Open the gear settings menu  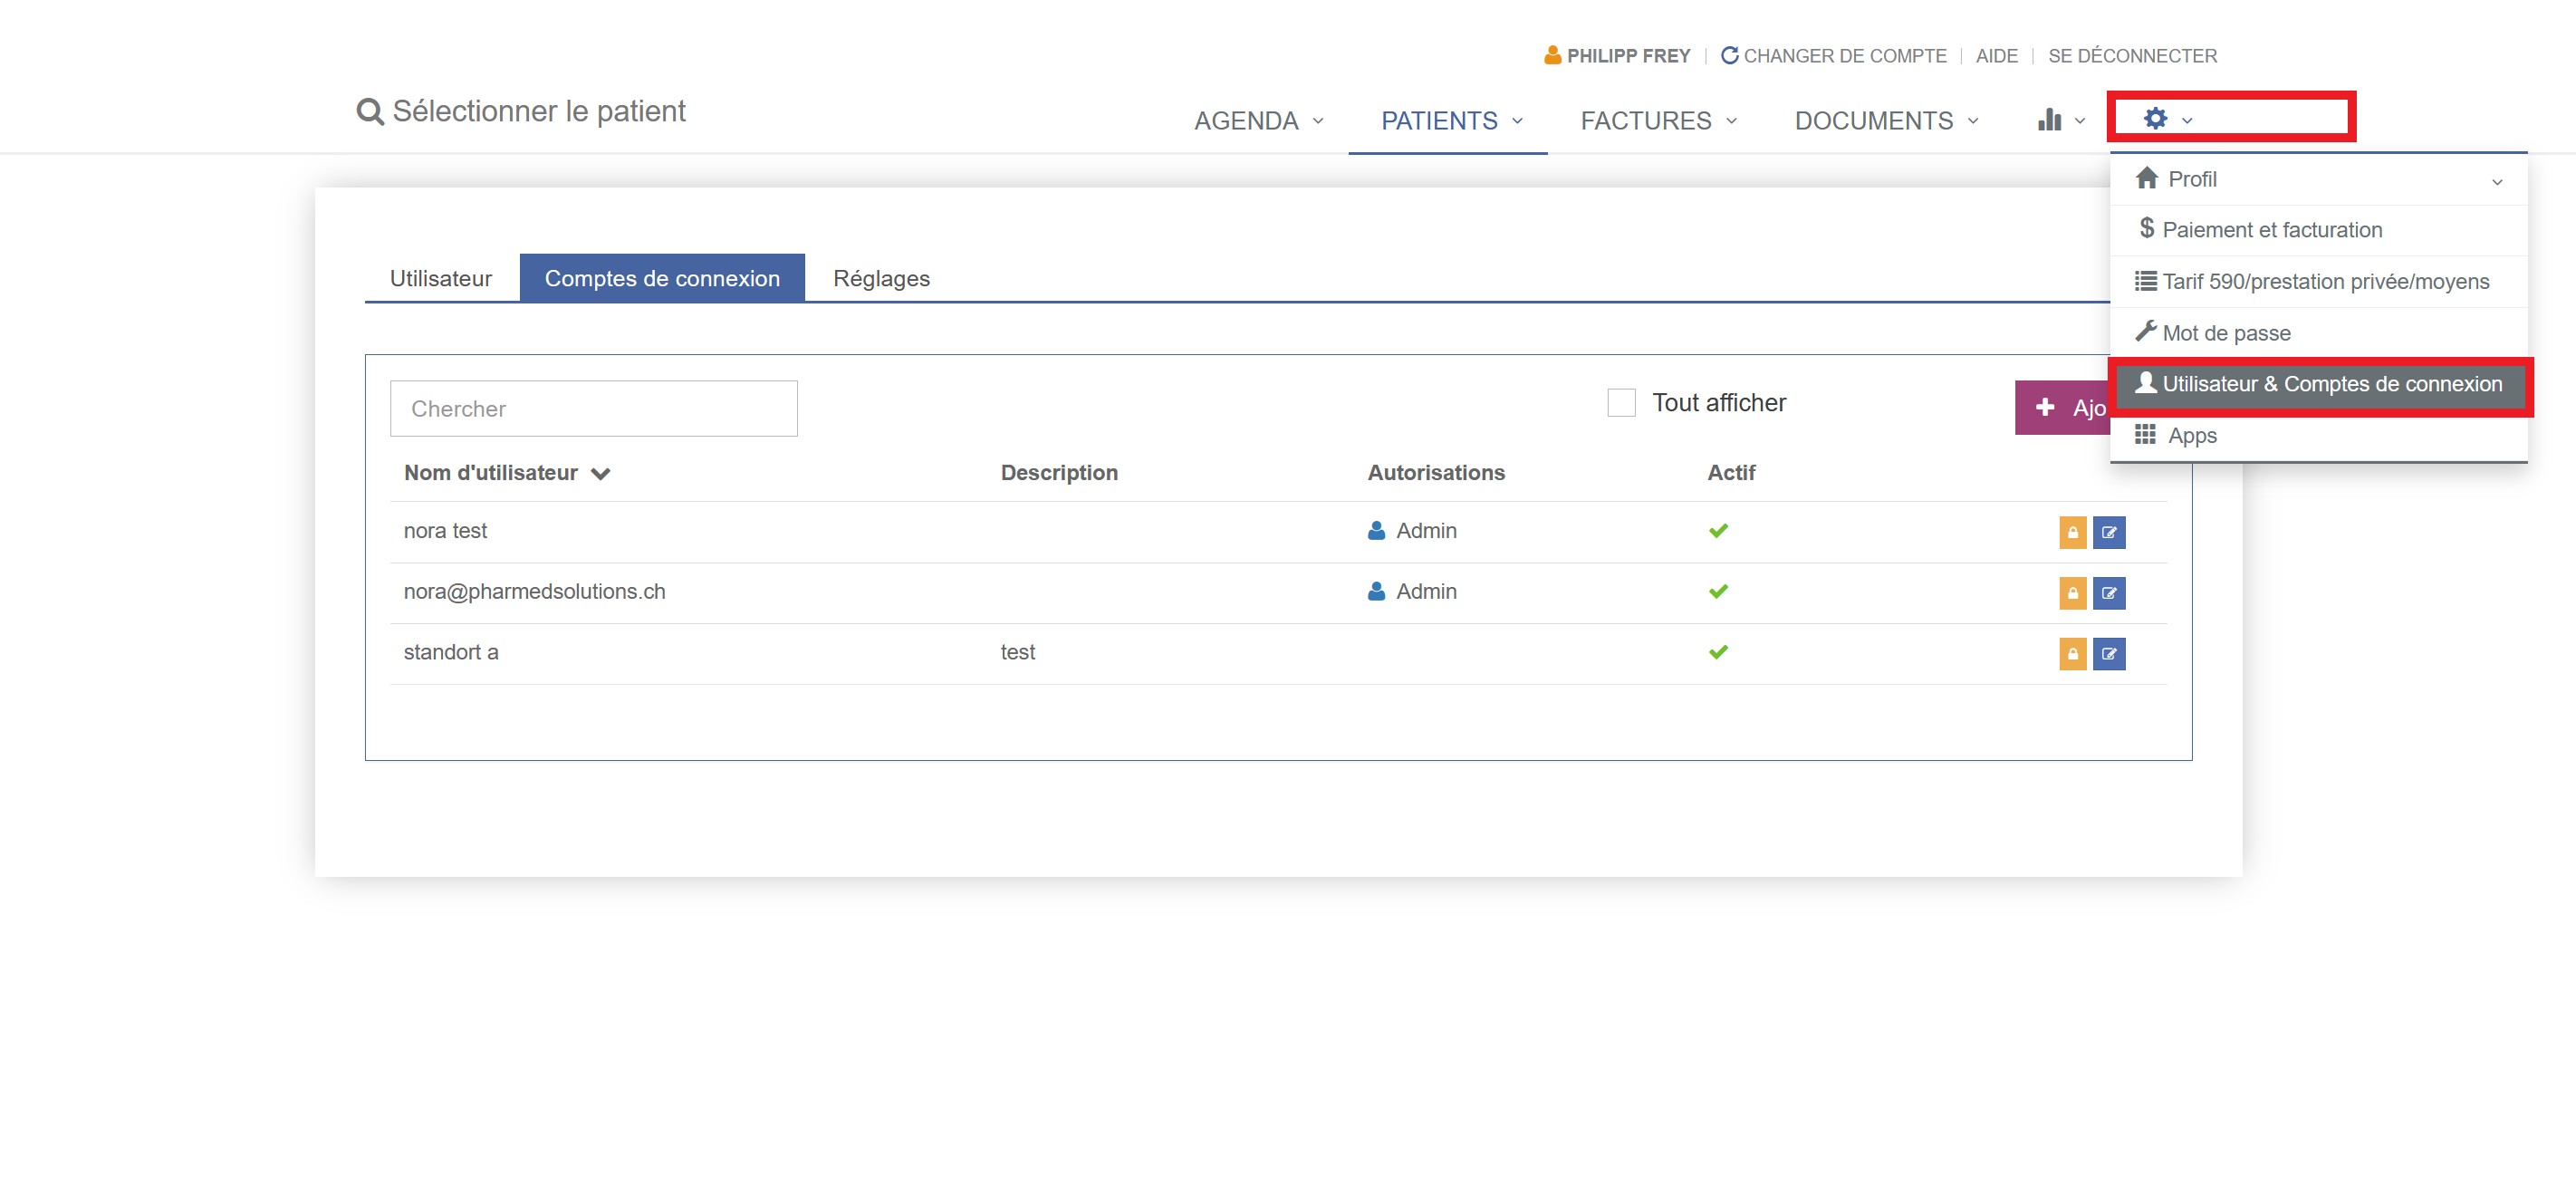coord(2166,119)
